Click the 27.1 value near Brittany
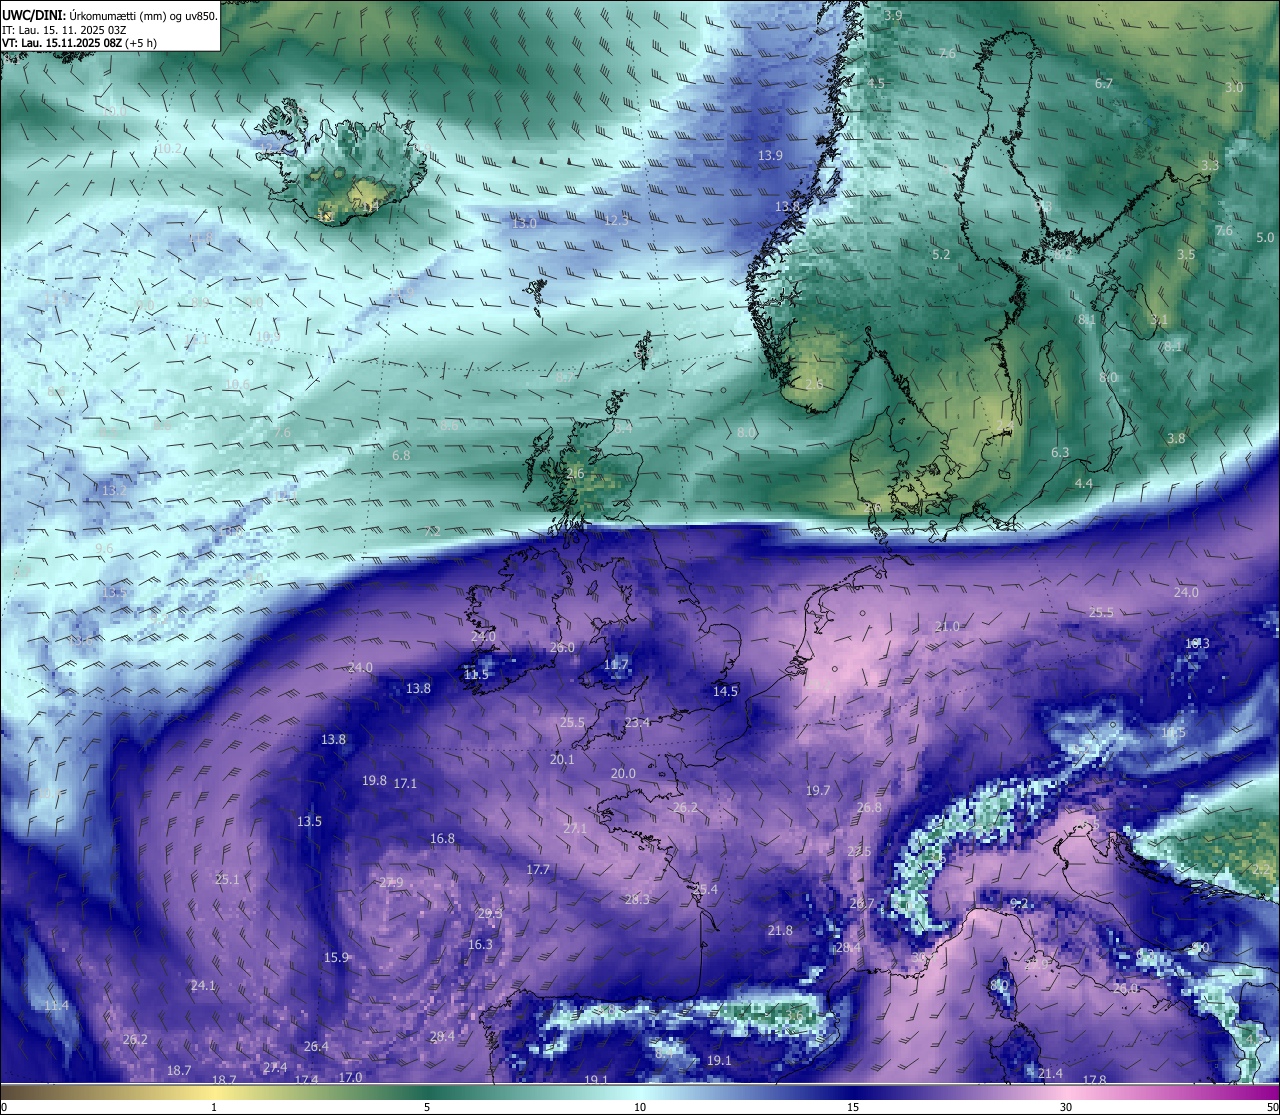The height and width of the screenshot is (1115, 1280). click(575, 828)
